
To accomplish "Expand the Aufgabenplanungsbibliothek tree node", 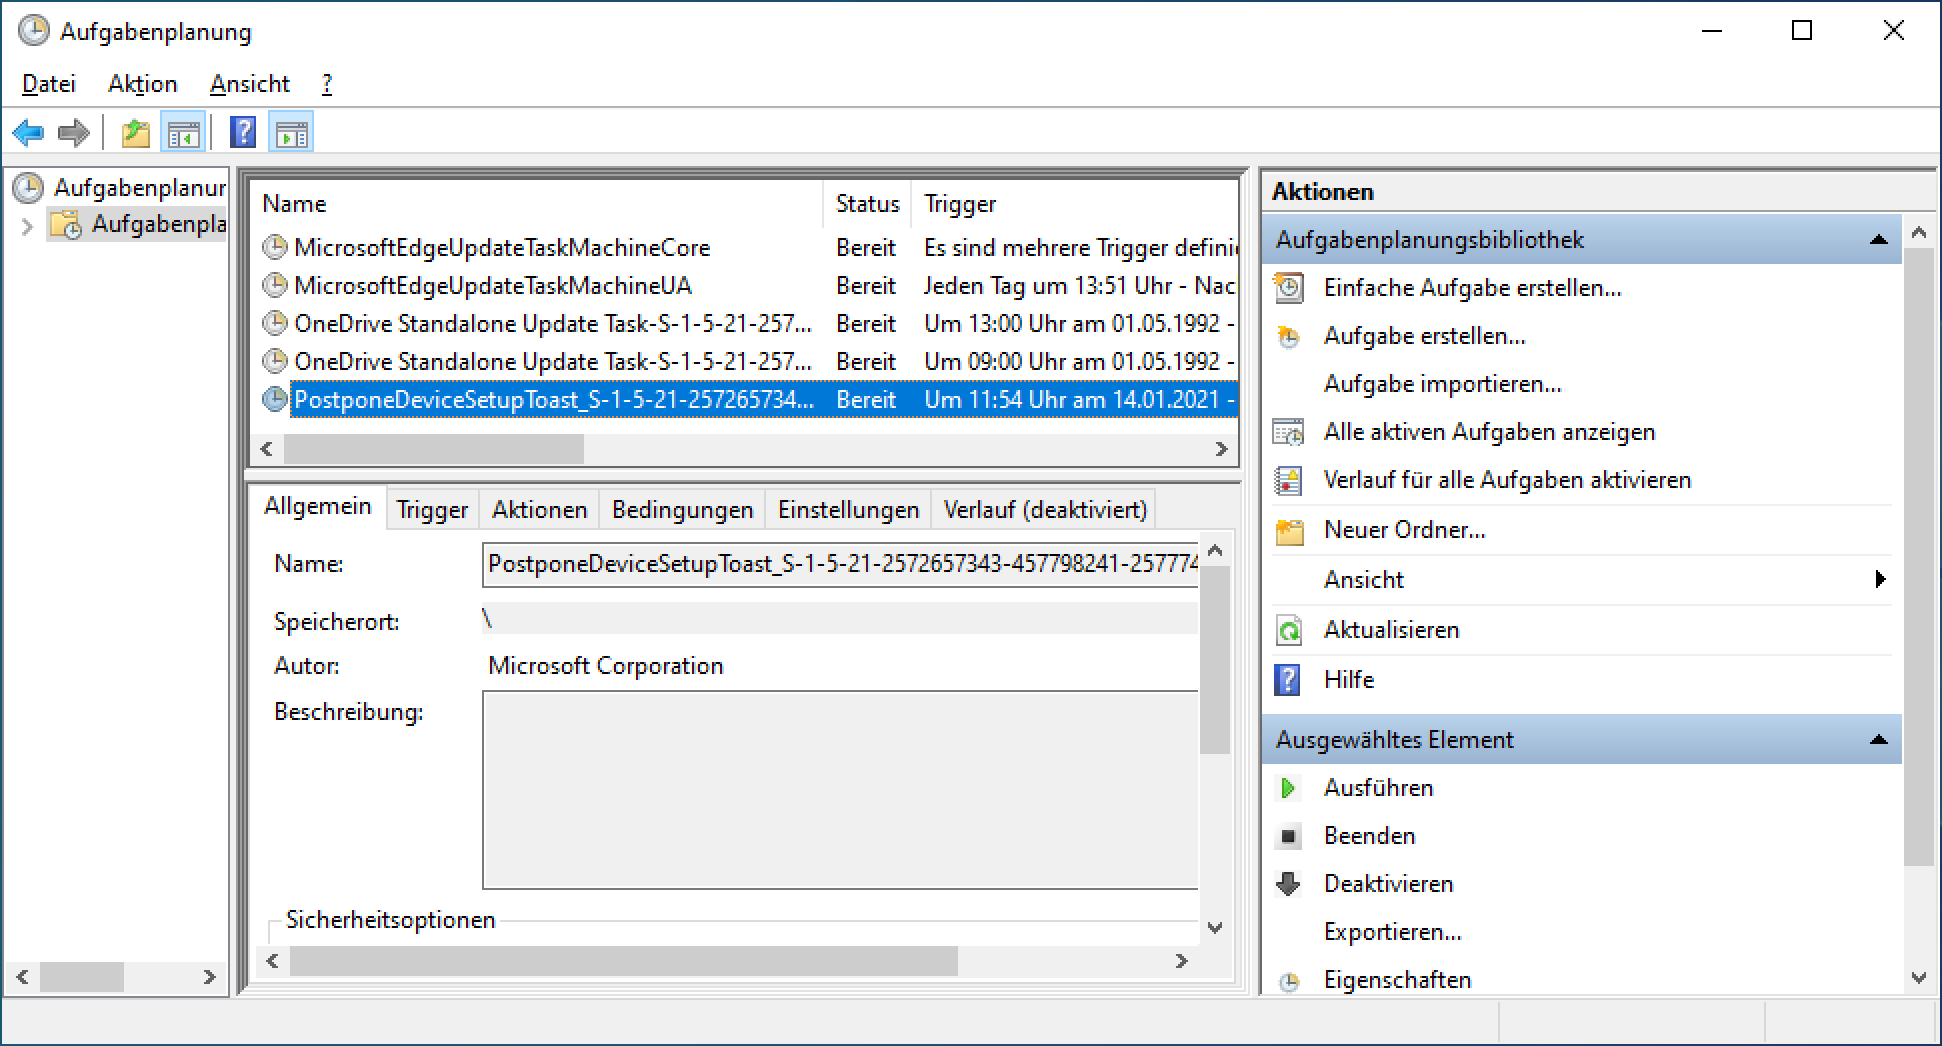I will [27, 227].
